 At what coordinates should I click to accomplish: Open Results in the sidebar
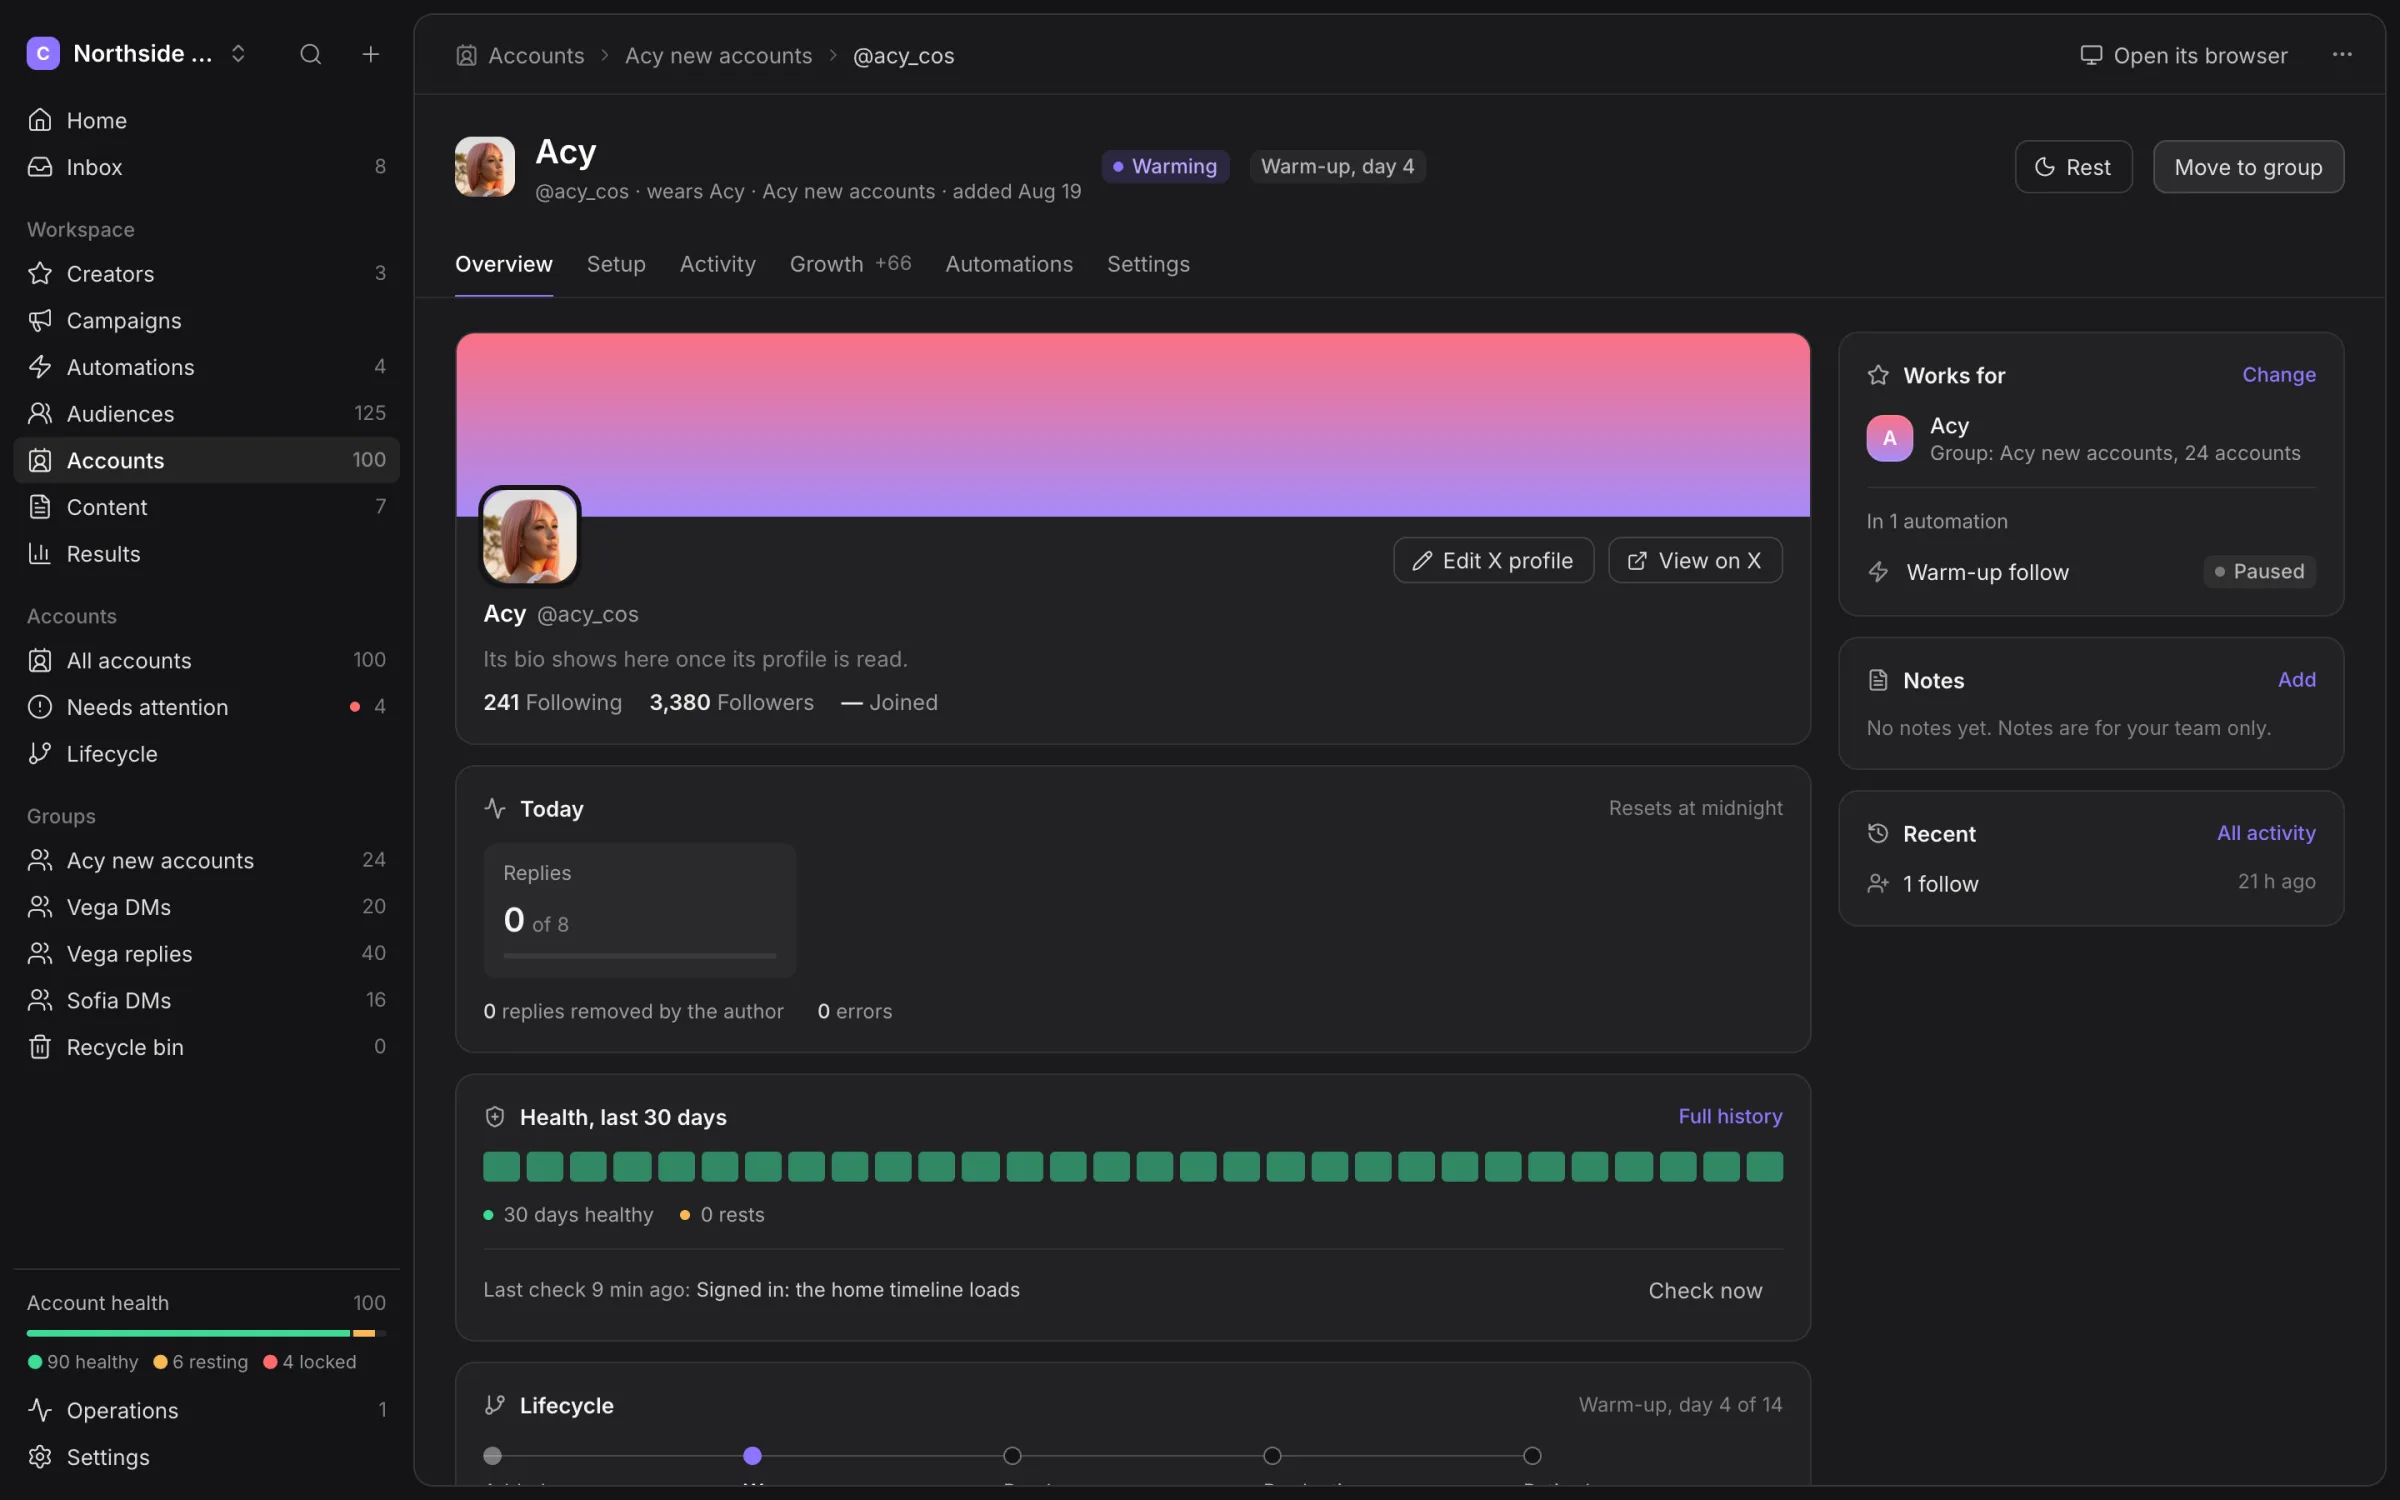pos(206,553)
